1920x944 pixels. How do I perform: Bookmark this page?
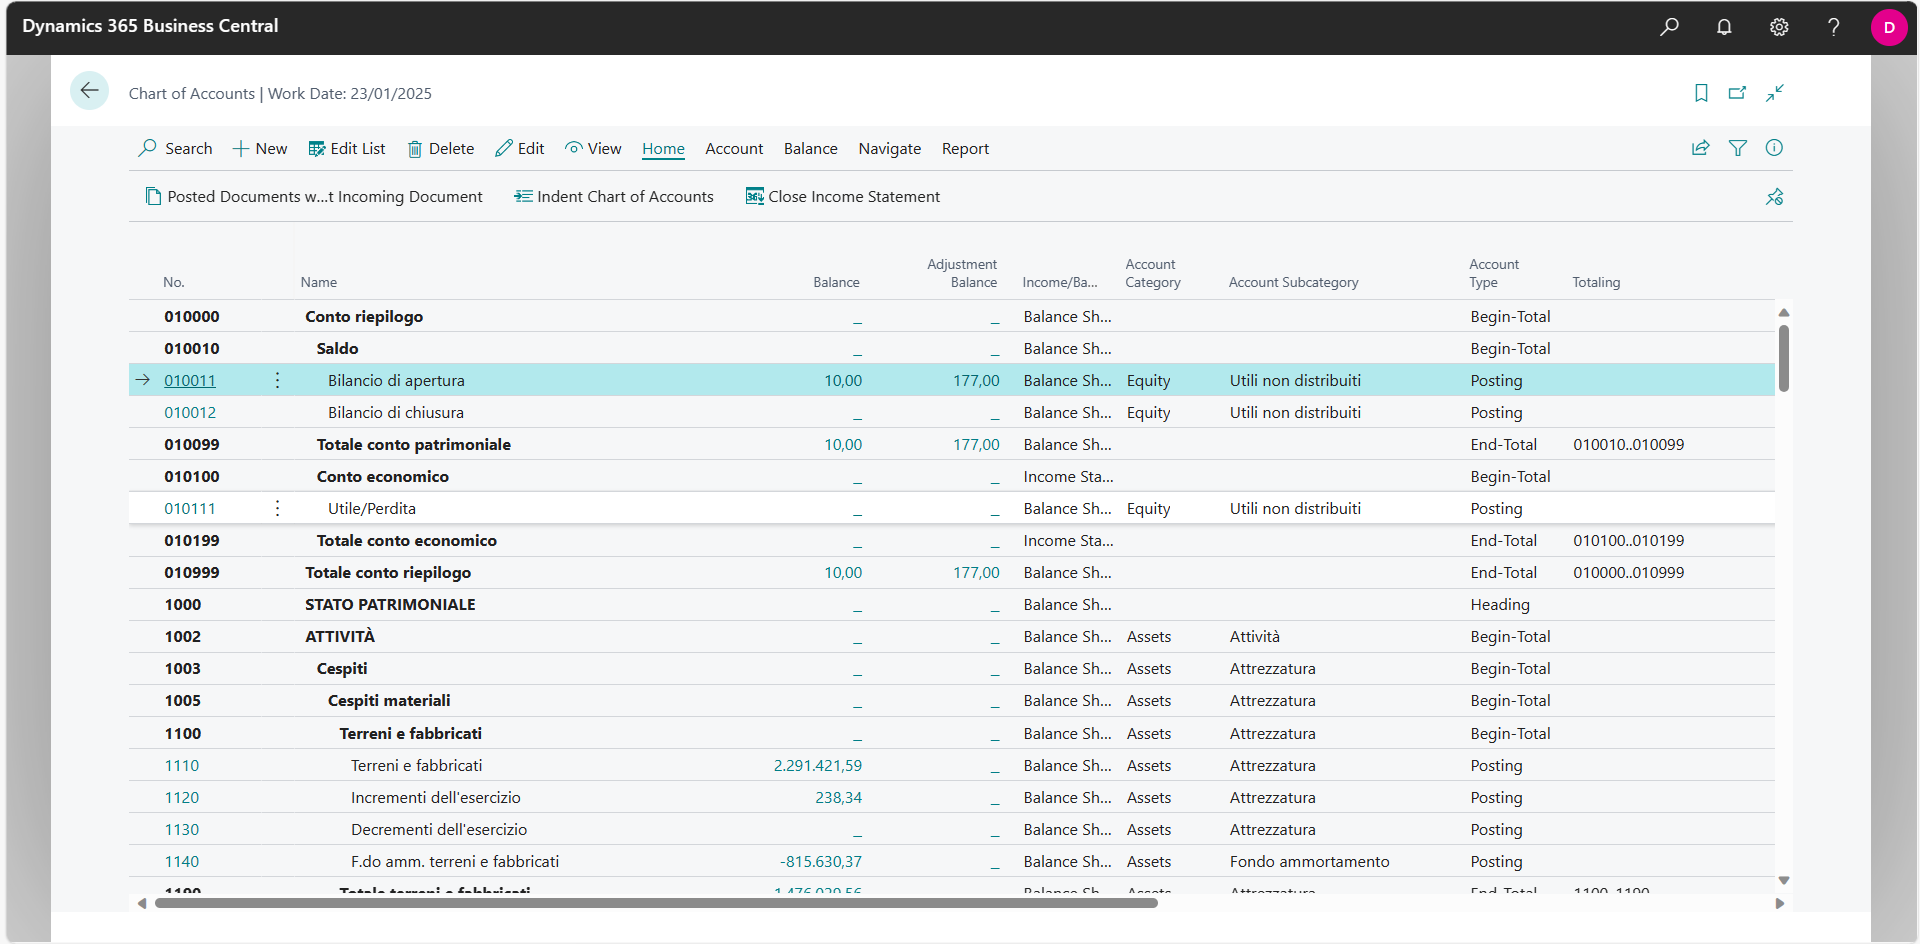[x=1701, y=93]
